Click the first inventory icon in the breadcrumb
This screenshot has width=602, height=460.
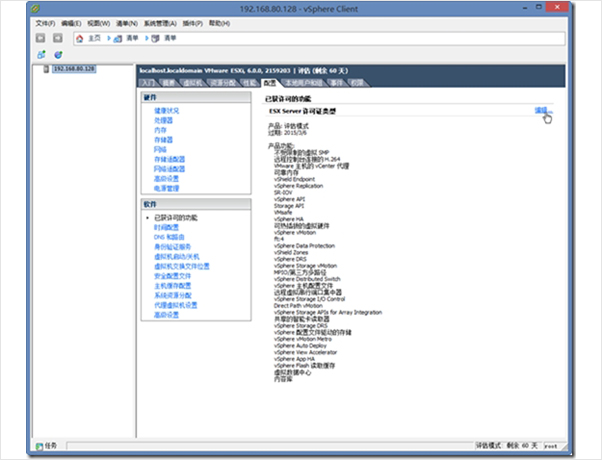click(x=118, y=38)
